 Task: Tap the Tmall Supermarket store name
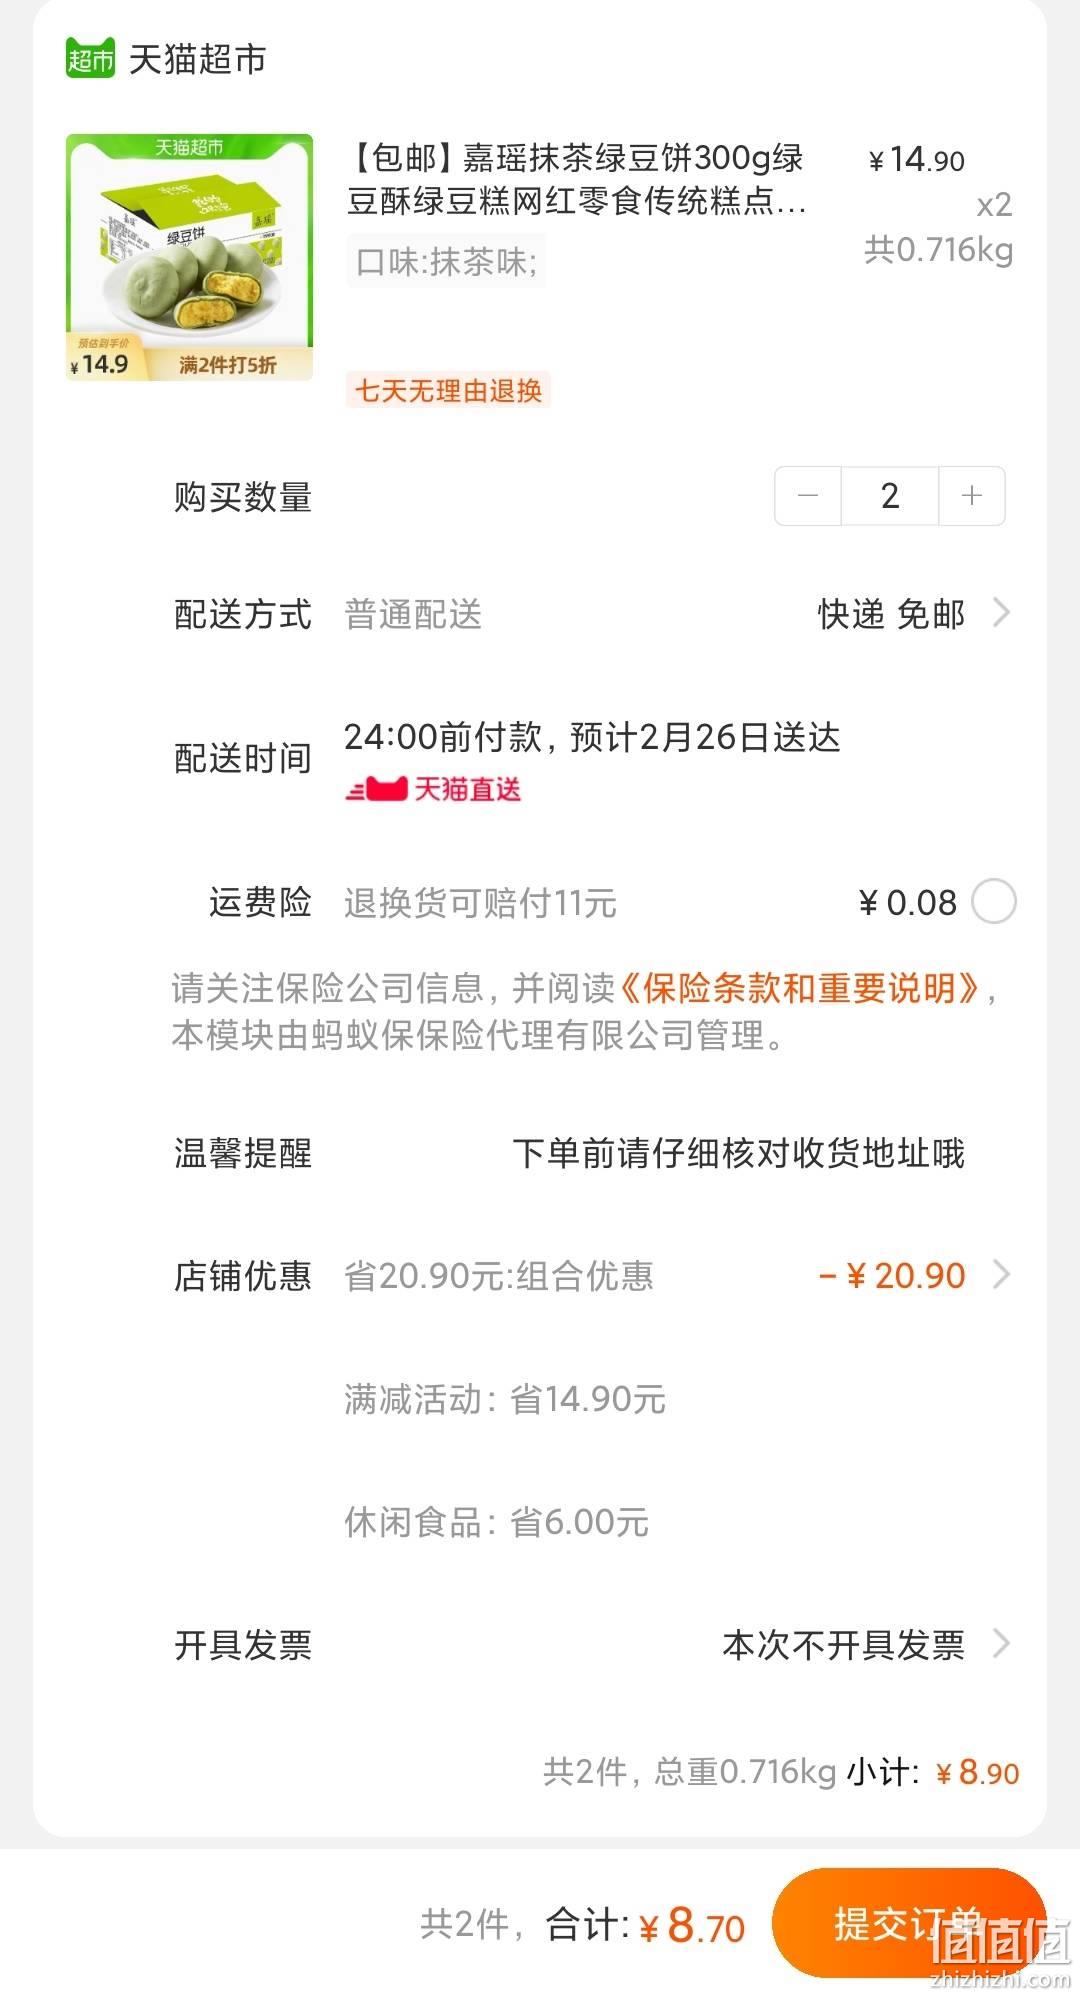[198, 59]
